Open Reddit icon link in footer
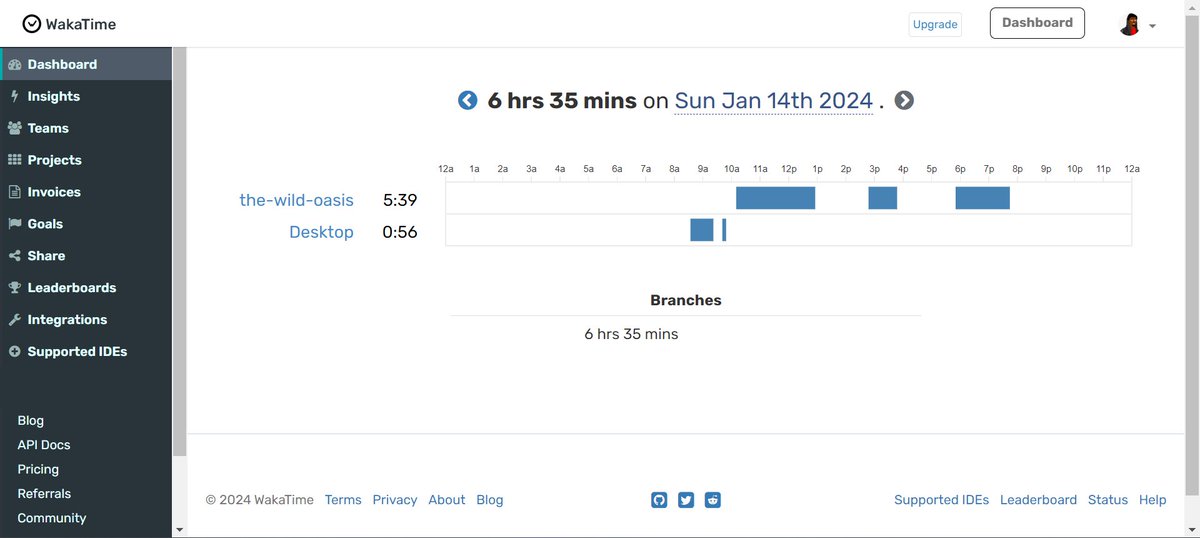Image resolution: width=1200 pixels, height=538 pixels. click(x=713, y=500)
